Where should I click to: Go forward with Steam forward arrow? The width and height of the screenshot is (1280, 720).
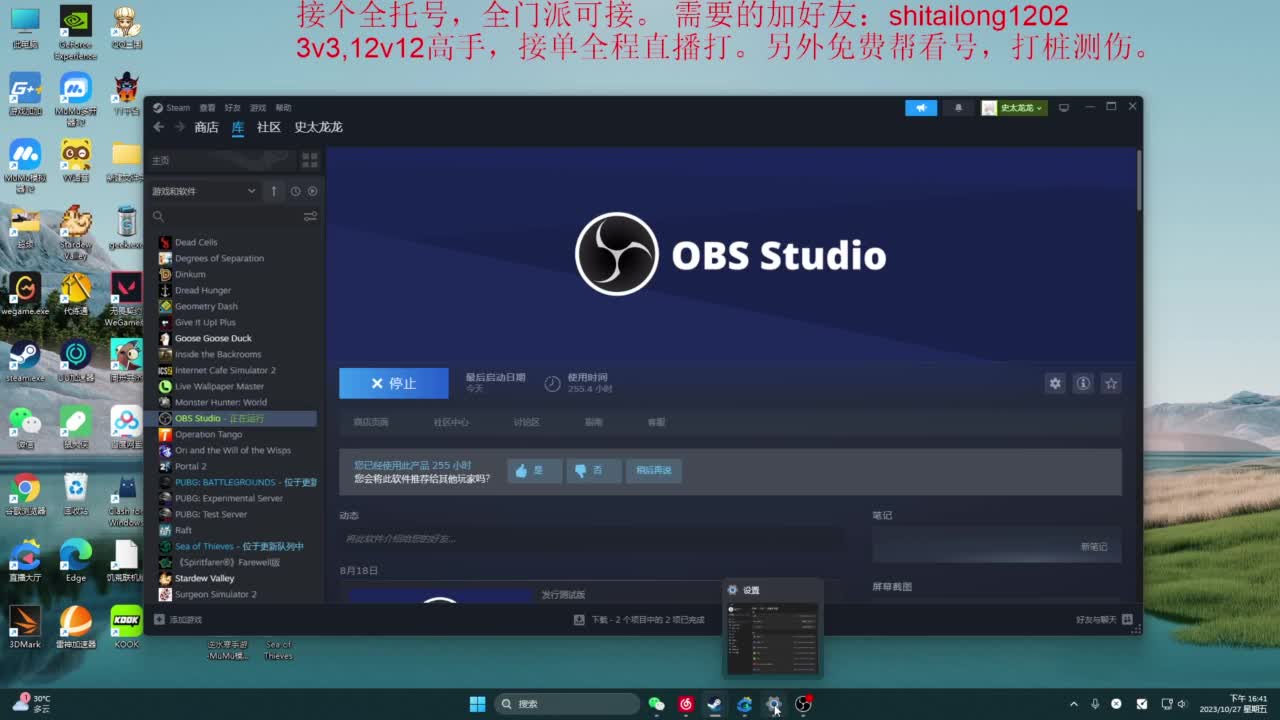180,127
